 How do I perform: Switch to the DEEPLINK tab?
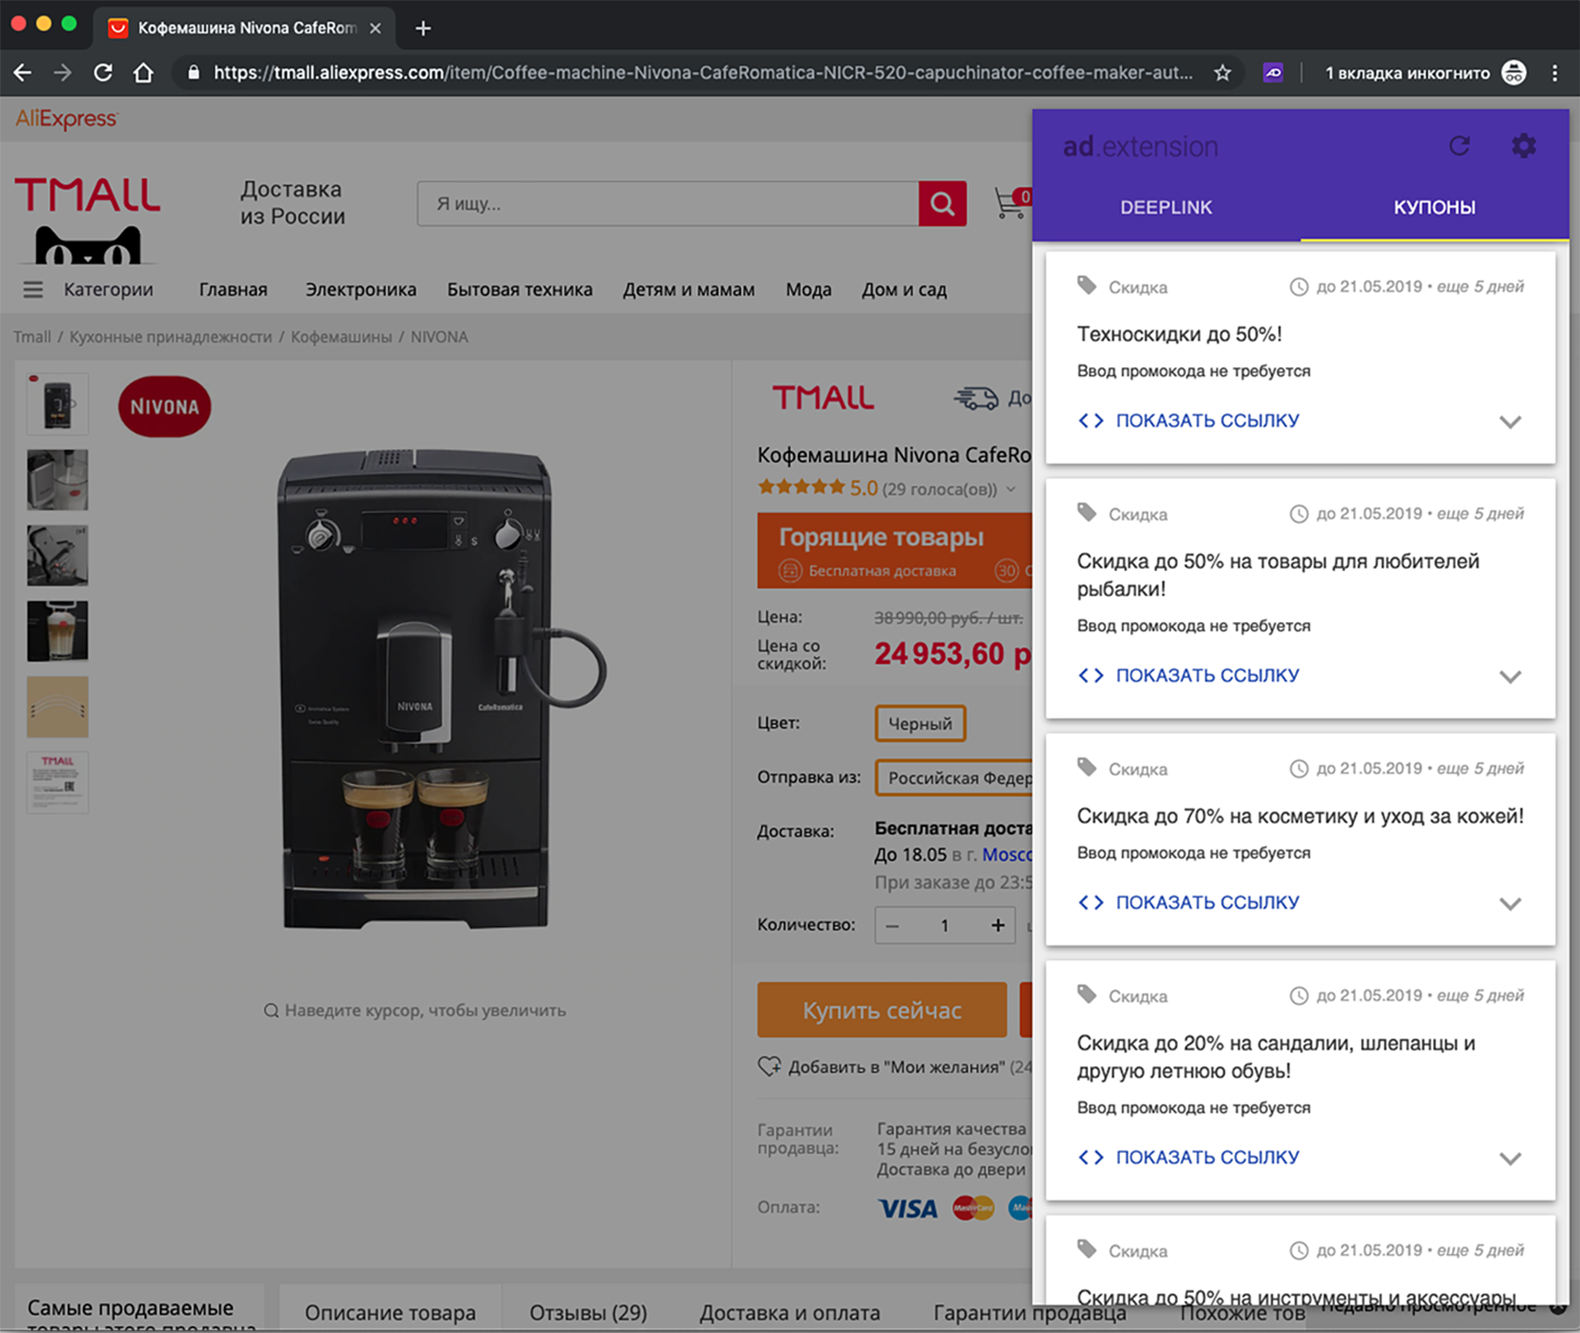1165,208
